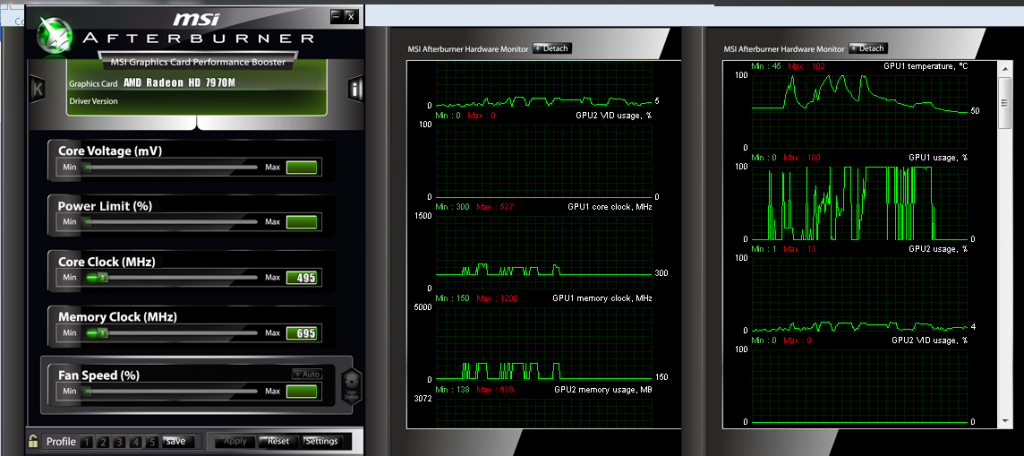Click the Power Limit value field

coord(302,222)
